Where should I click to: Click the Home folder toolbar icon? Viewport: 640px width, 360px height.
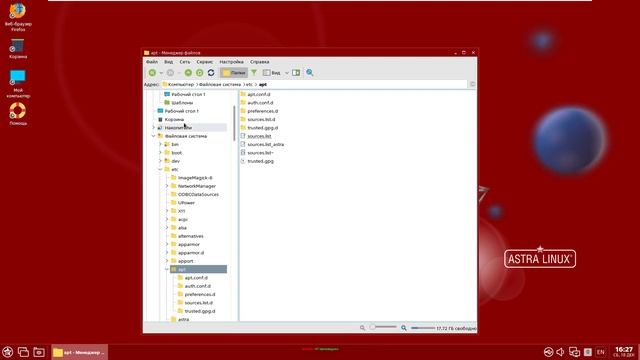tap(200, 73)
